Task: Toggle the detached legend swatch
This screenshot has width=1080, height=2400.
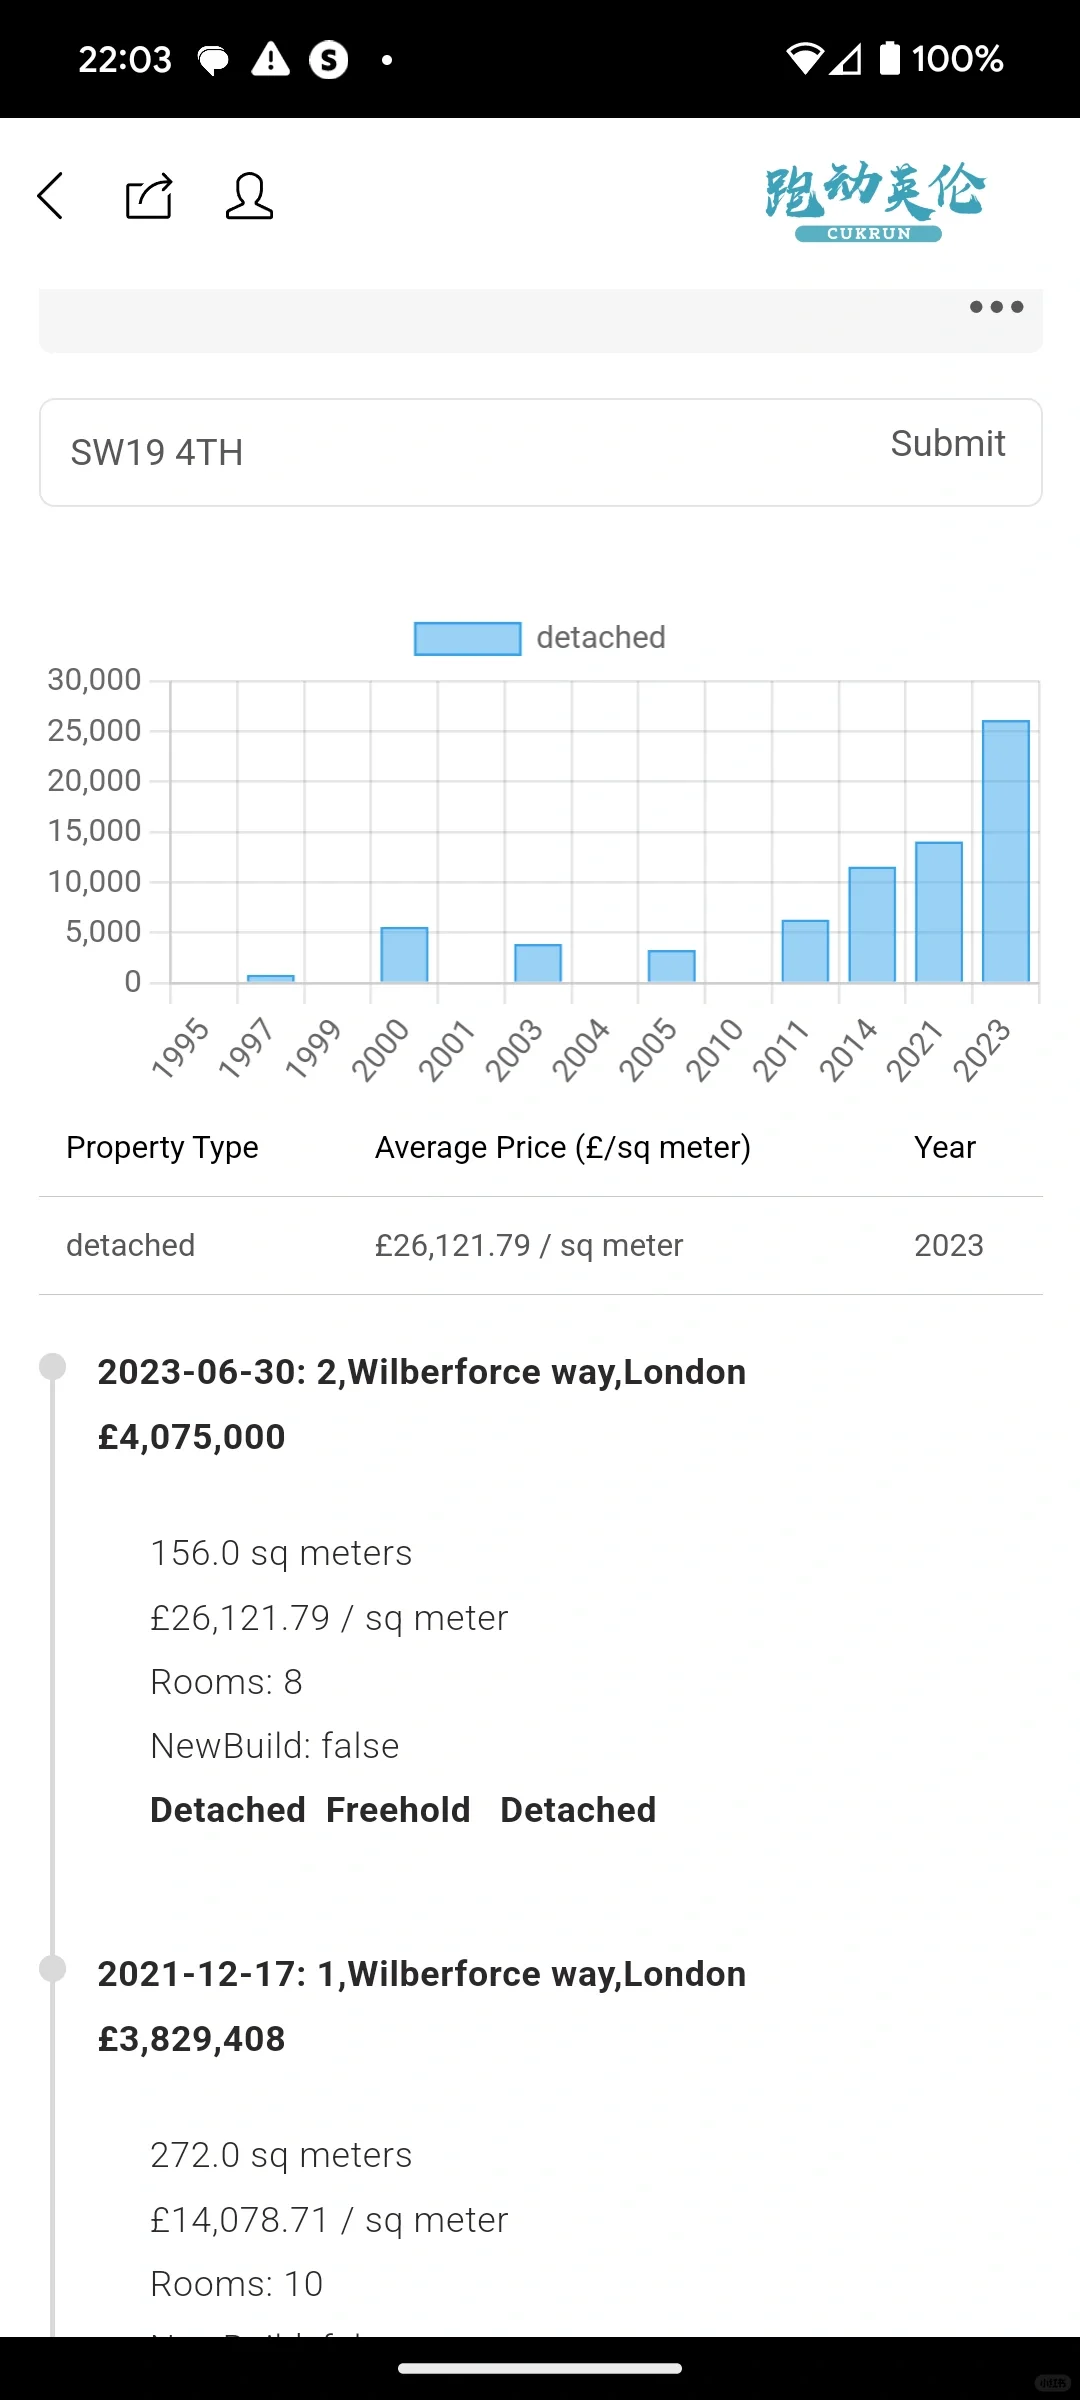Action: pyautogui.click(x=467, y=638)
